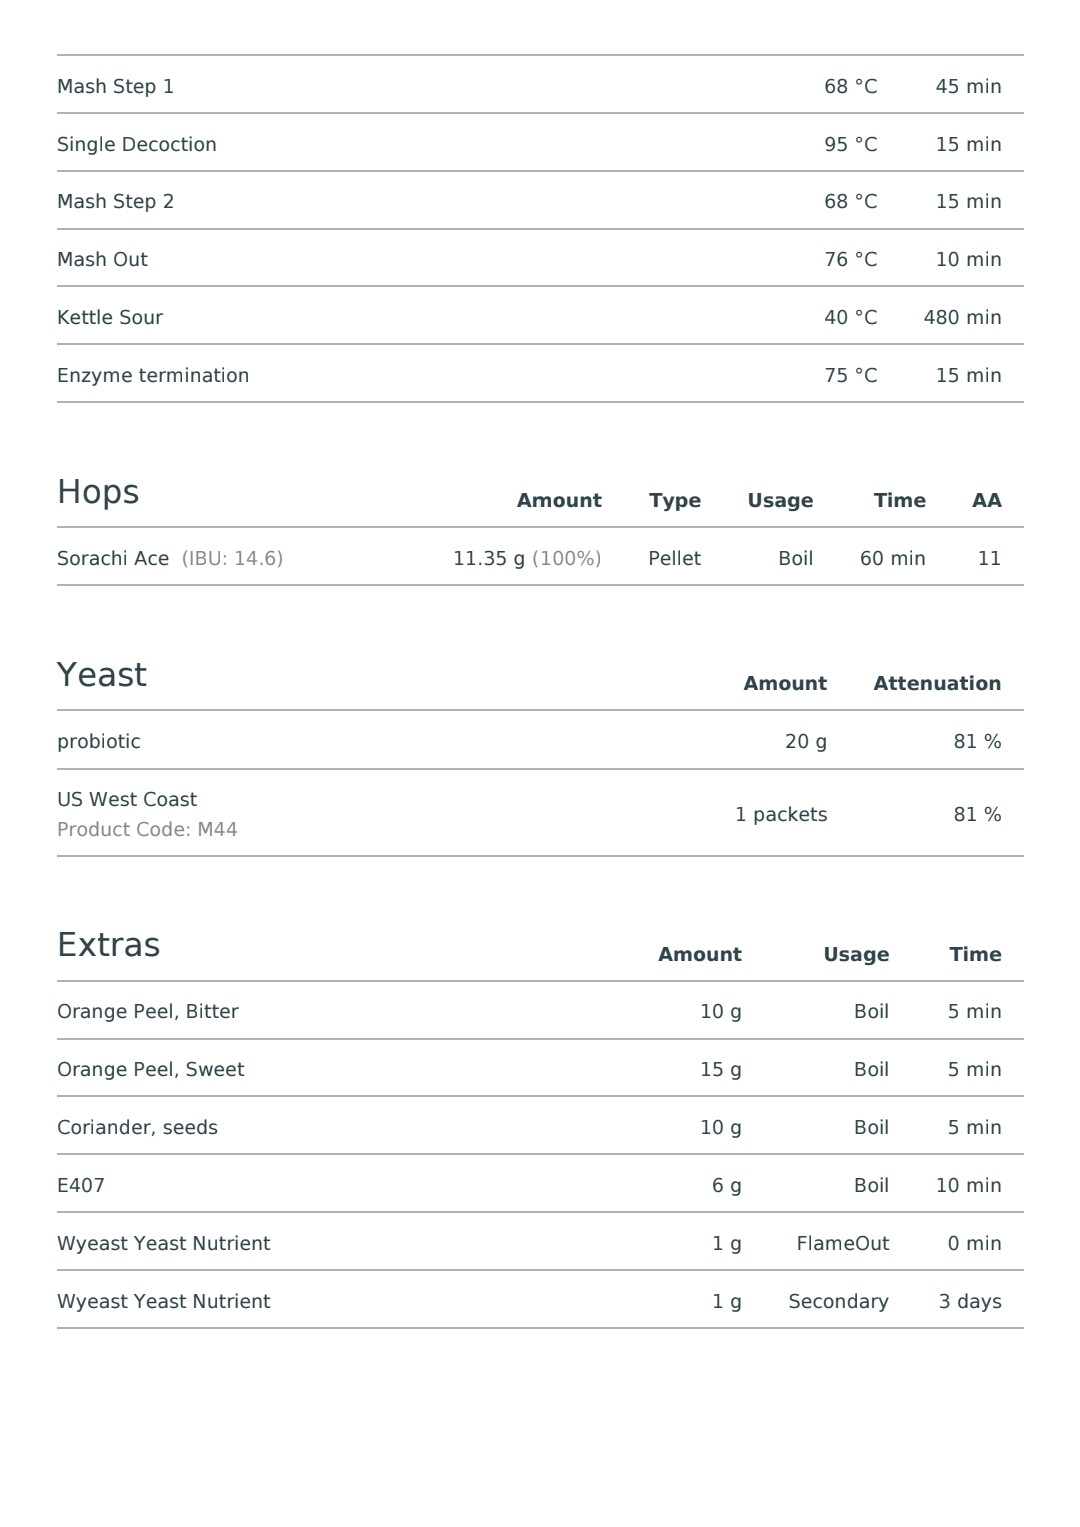Click the hops Amount column header
This screenshot has height=1527, width=1080.
coord(559,500)
